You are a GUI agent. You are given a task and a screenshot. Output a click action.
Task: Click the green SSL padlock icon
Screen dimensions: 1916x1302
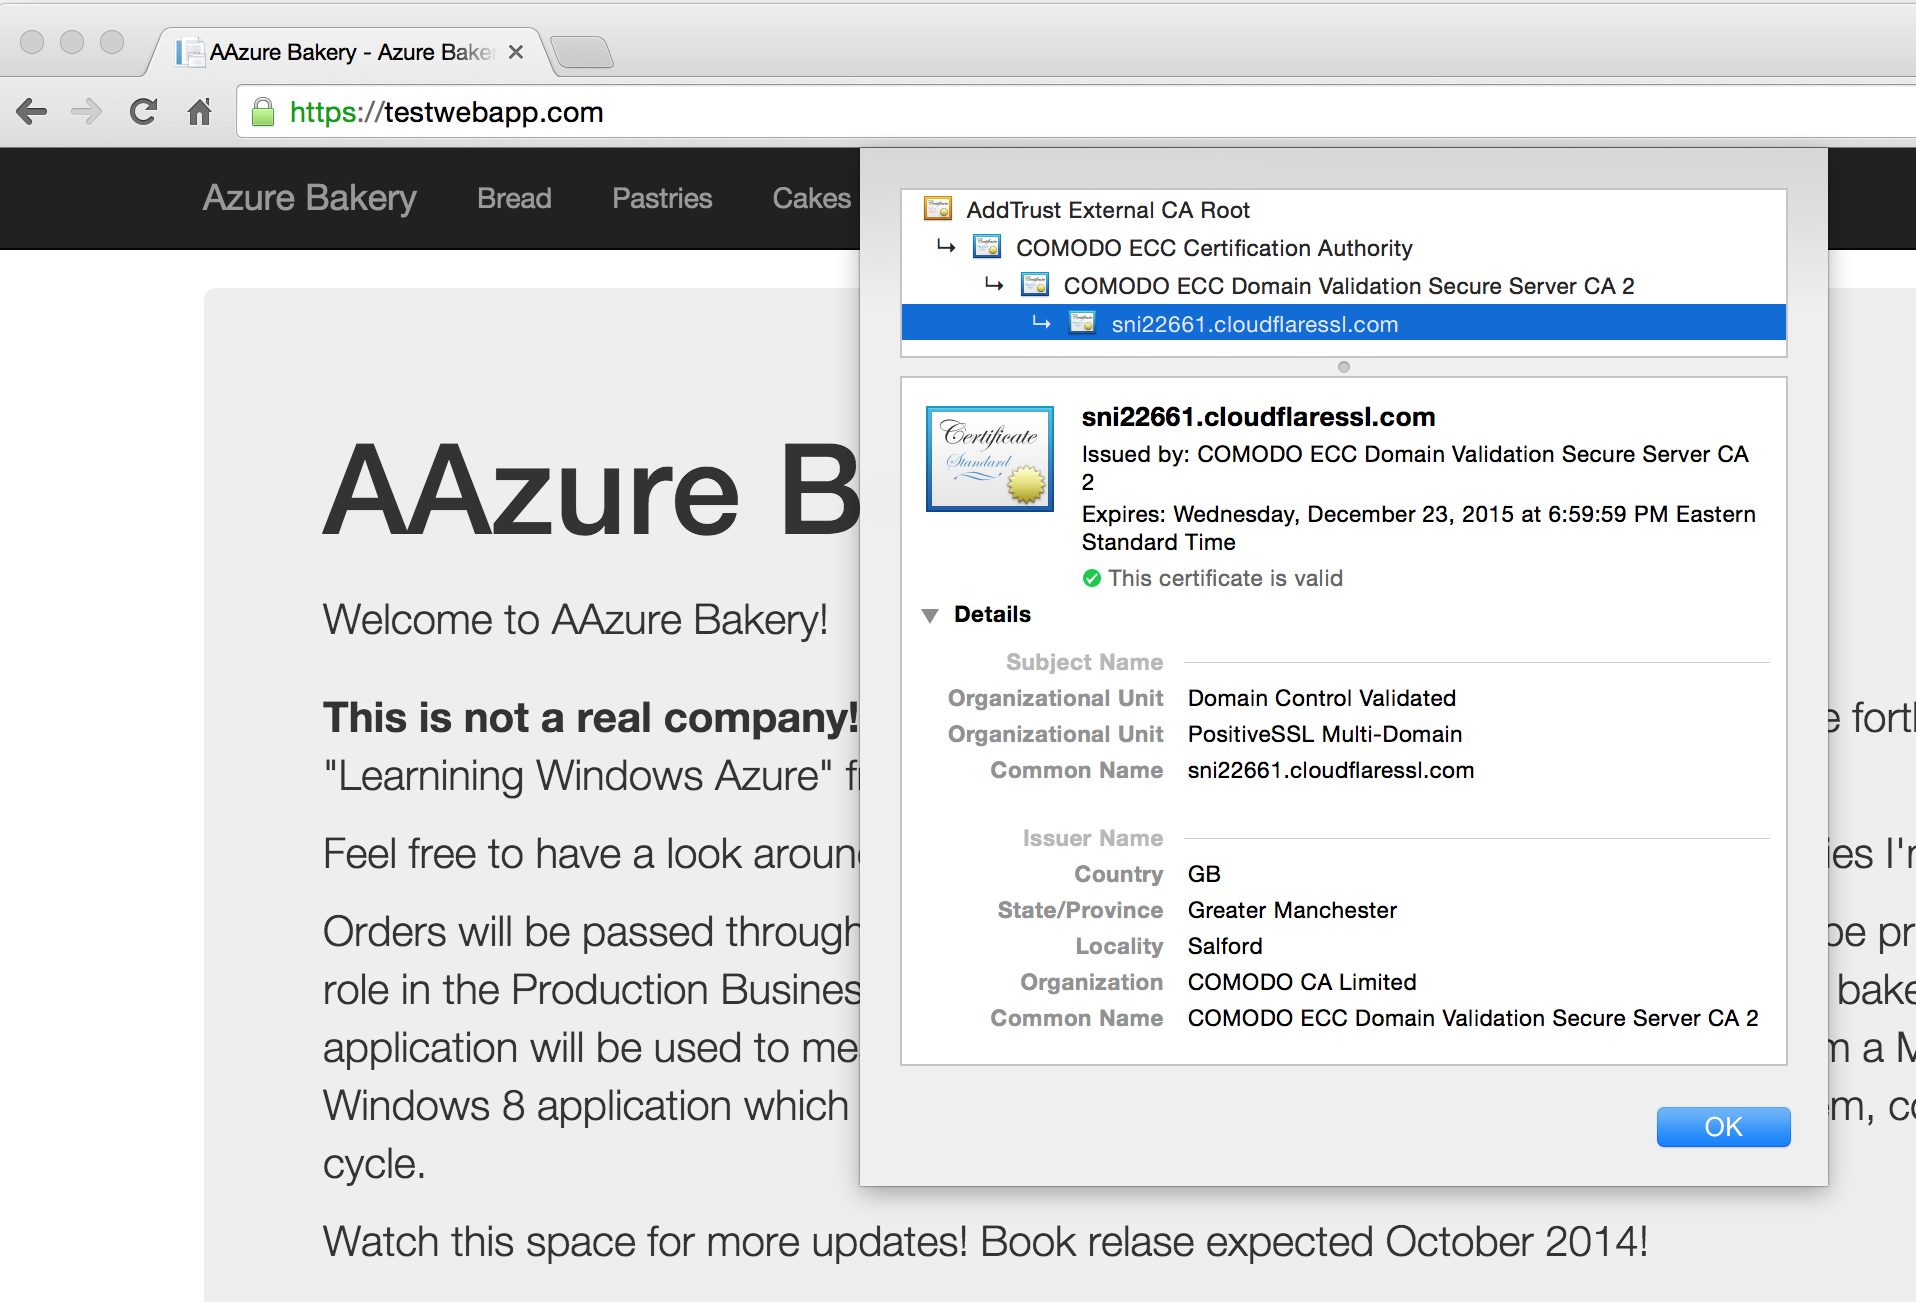click(x=263, y=112)
